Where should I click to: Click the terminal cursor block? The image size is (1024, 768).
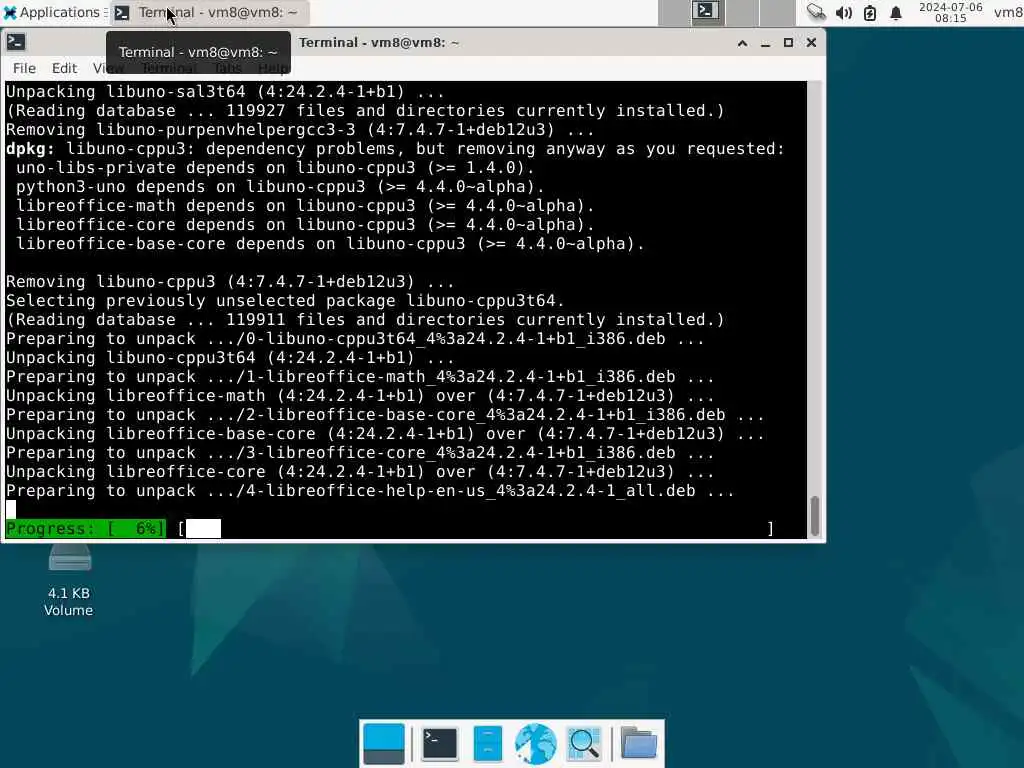pos(10,509)
